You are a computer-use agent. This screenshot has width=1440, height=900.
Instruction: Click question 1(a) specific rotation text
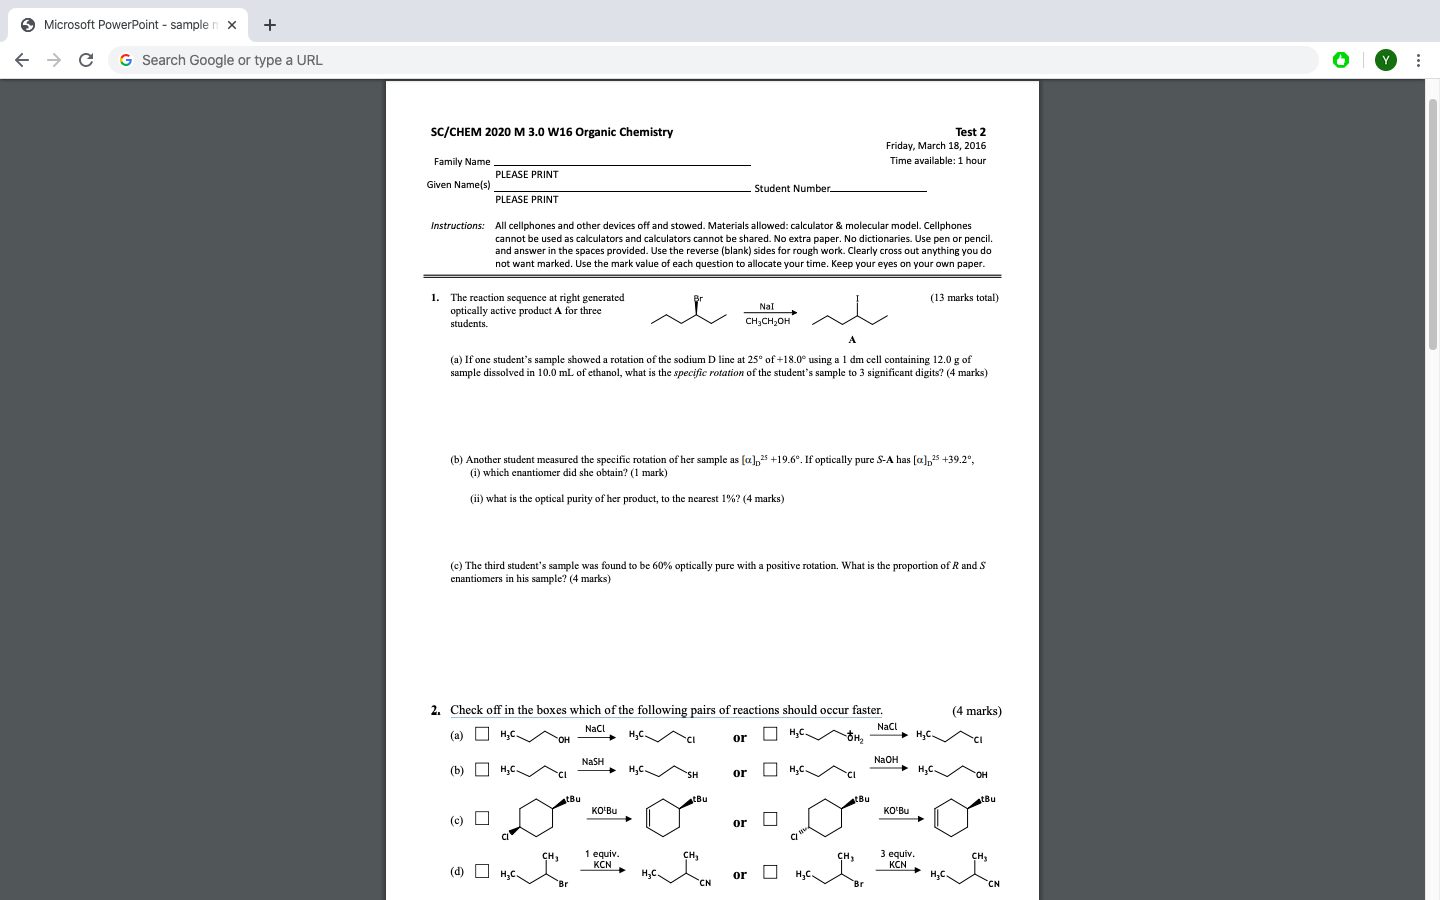tap(719, 366)
